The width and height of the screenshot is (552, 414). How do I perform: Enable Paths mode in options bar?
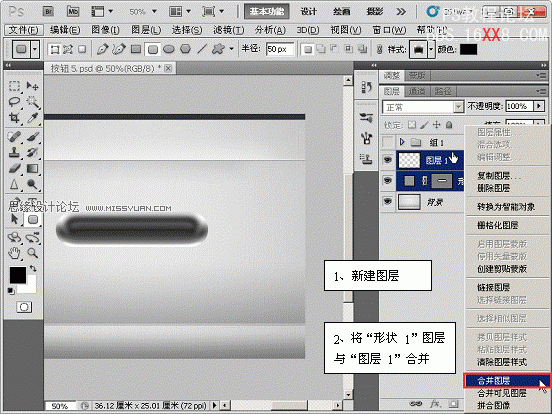pos(68,49)
